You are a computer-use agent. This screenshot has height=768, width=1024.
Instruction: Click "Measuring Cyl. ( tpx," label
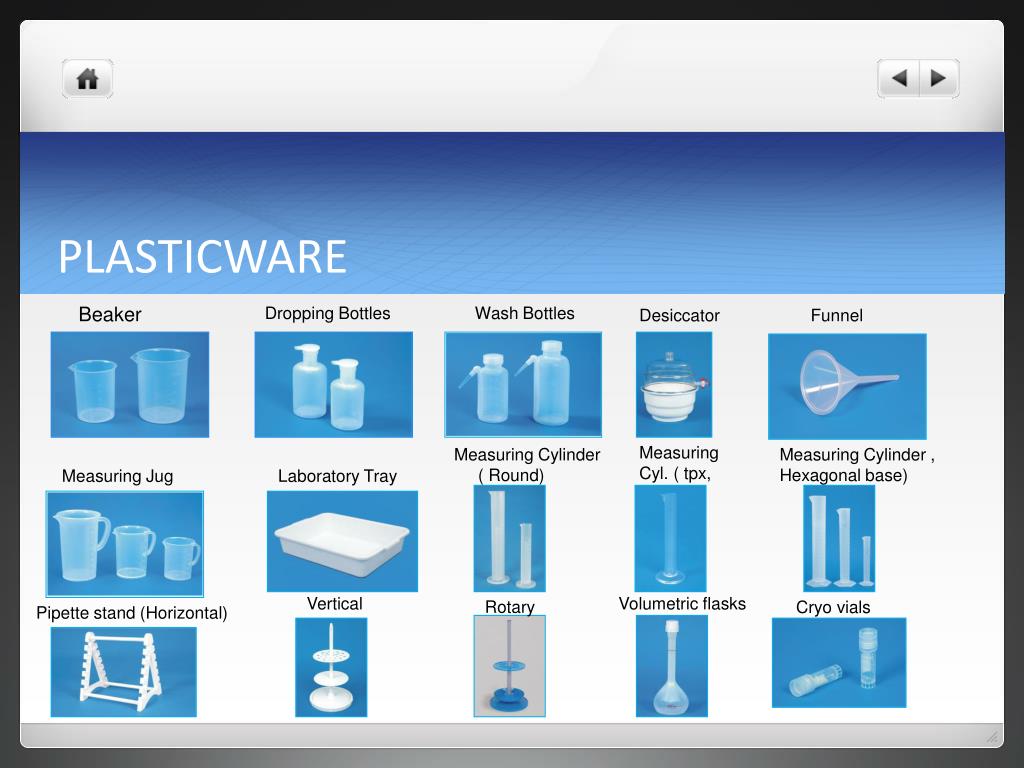click(x=679, y=463)
